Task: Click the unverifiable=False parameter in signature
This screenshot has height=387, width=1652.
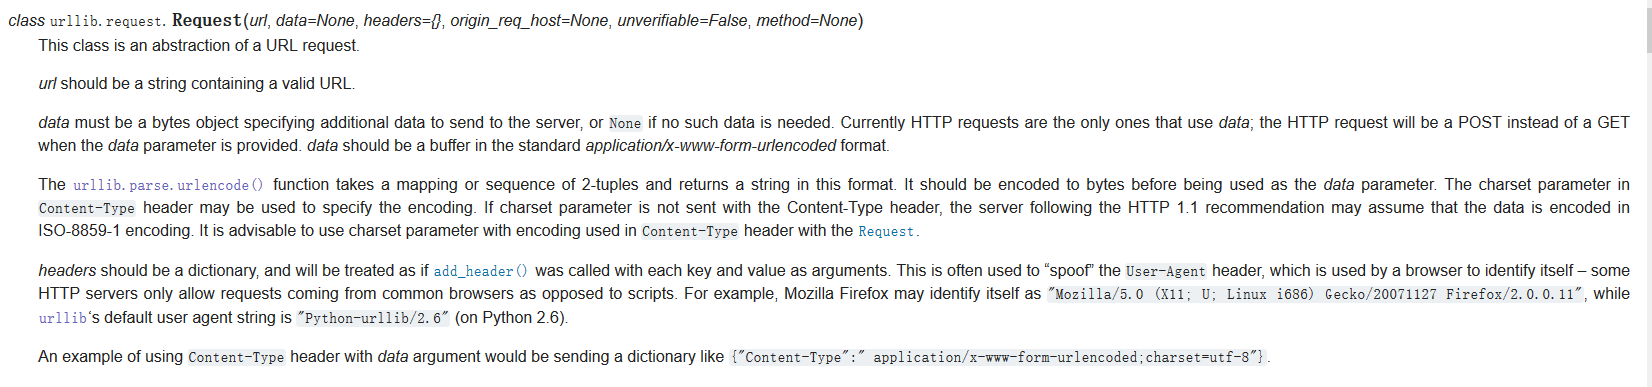Action: pyautogui.click(x=682, y=21)
